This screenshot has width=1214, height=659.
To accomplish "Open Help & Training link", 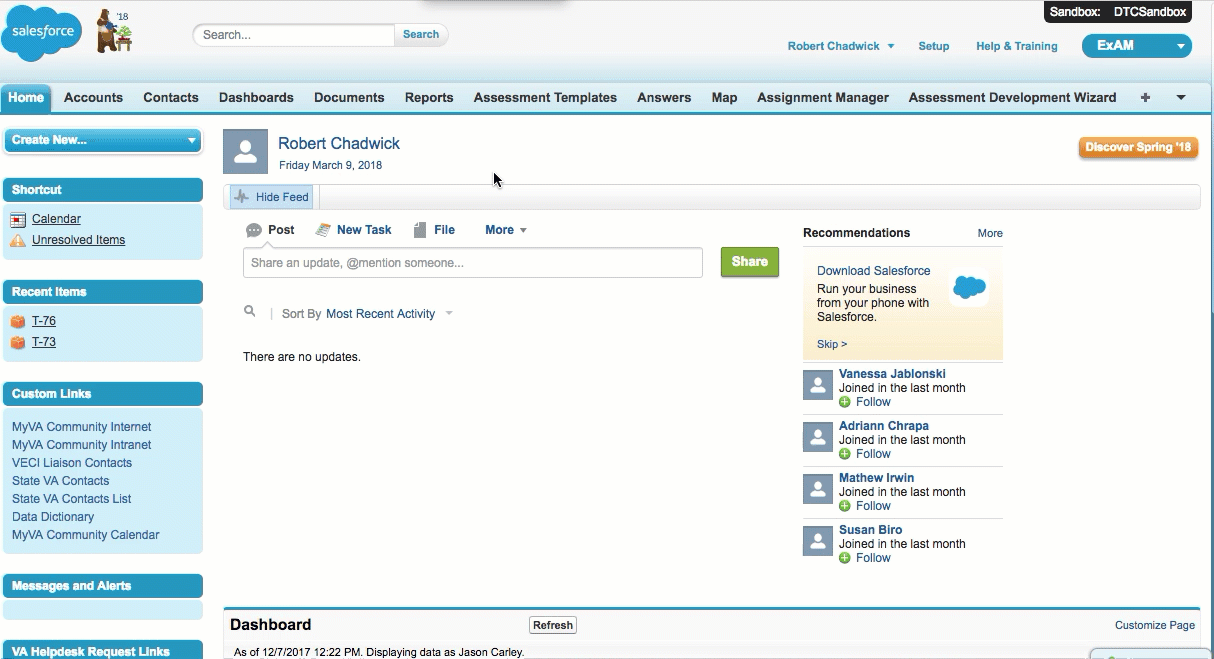I will [1017, 46].
